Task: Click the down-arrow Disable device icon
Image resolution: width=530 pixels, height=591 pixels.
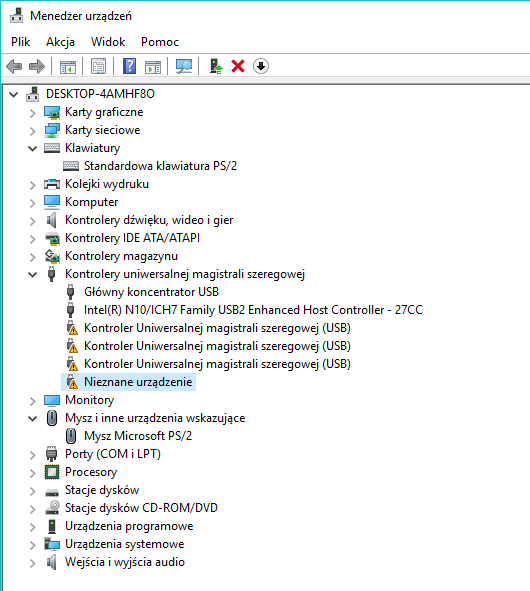Action: click(x=260, y=66)
